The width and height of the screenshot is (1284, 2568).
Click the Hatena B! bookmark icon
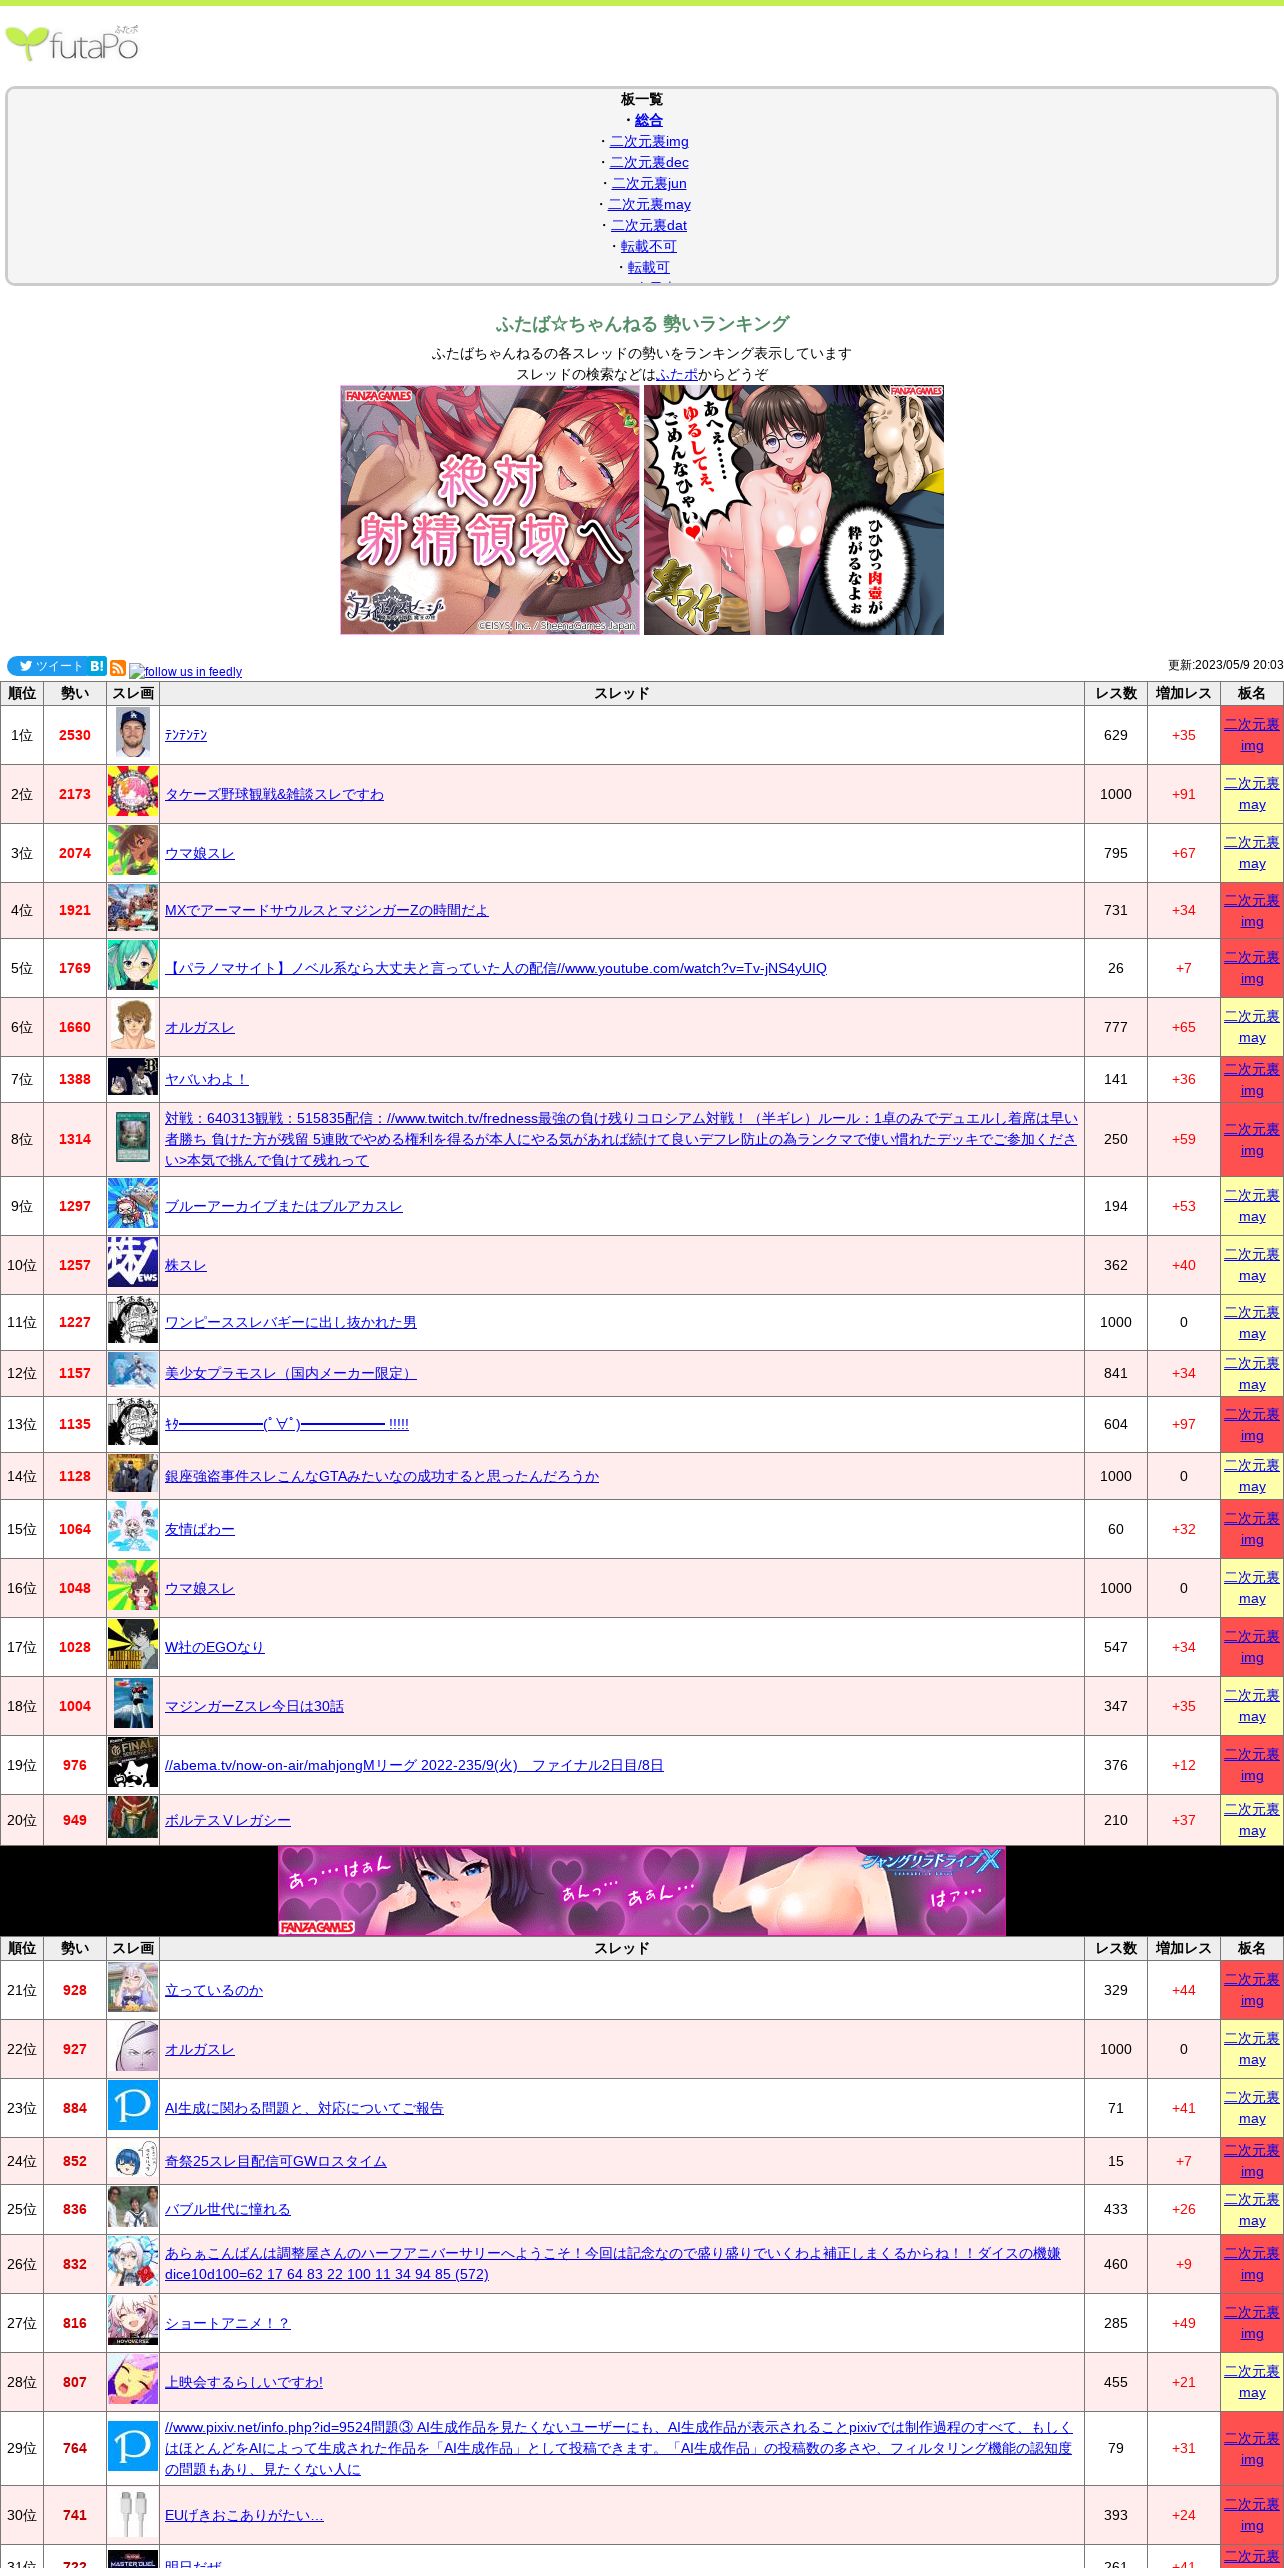pyautogui.click(x=97, y=666)
